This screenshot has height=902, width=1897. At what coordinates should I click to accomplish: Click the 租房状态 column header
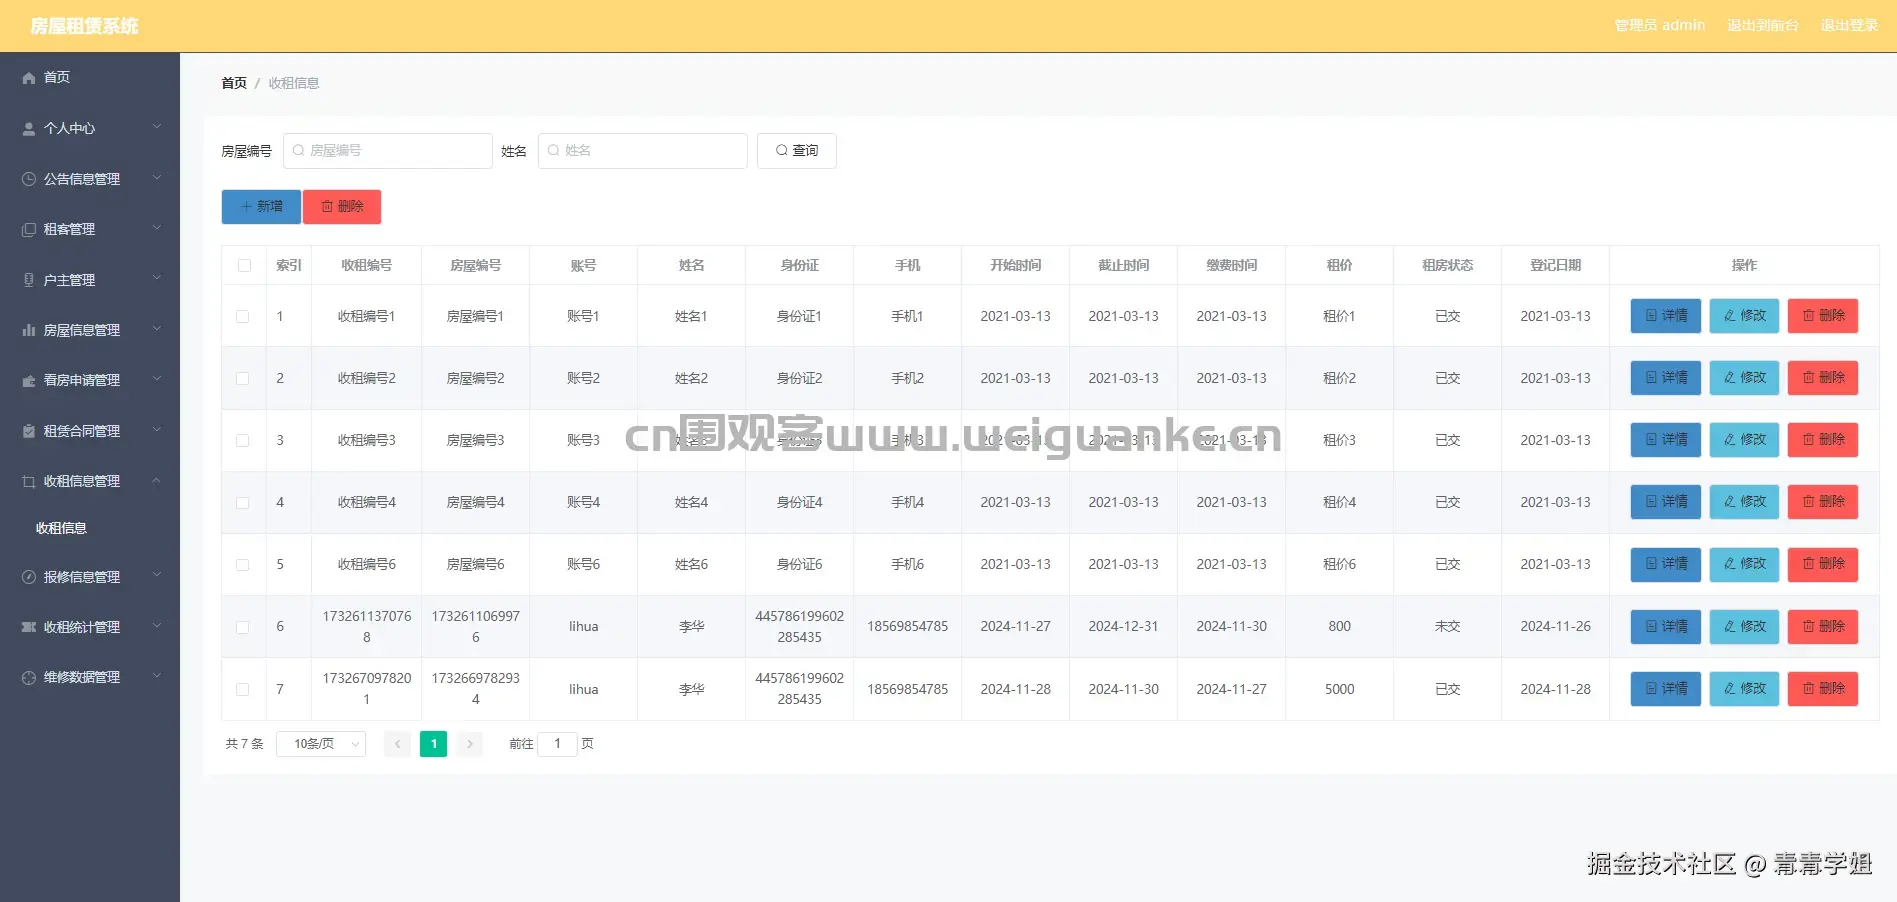1447,265
